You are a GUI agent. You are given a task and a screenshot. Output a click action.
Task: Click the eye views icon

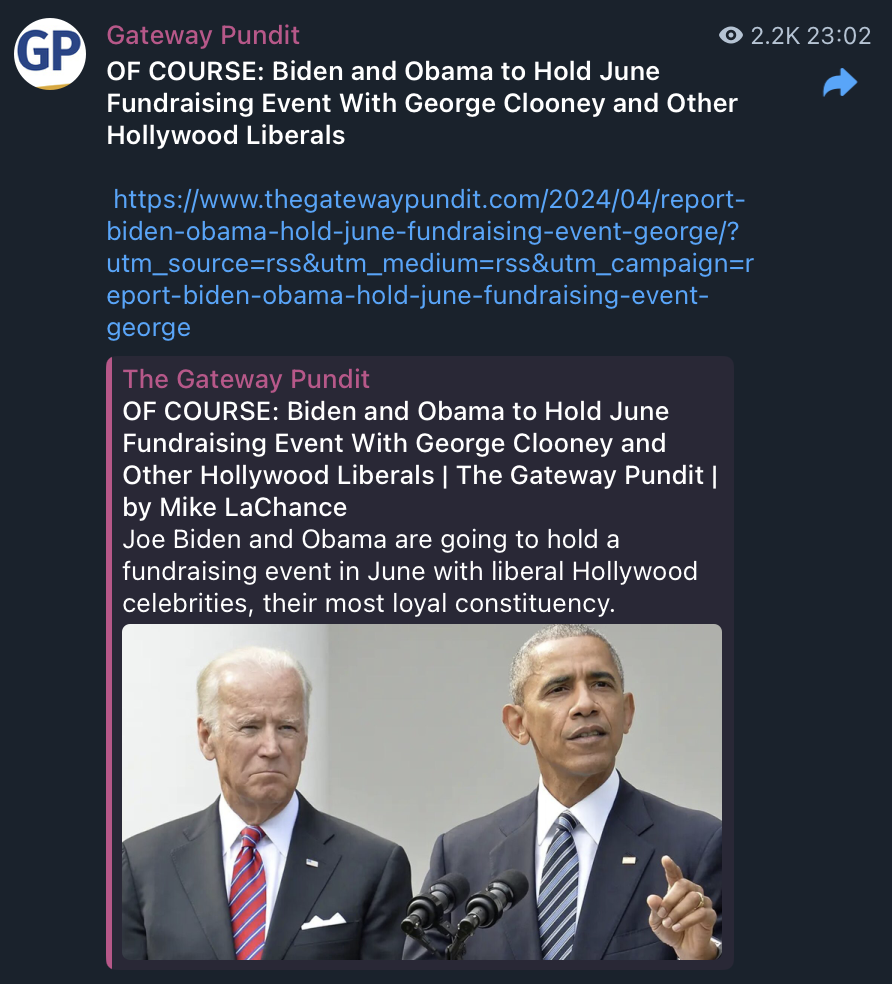tap(730, 36)
